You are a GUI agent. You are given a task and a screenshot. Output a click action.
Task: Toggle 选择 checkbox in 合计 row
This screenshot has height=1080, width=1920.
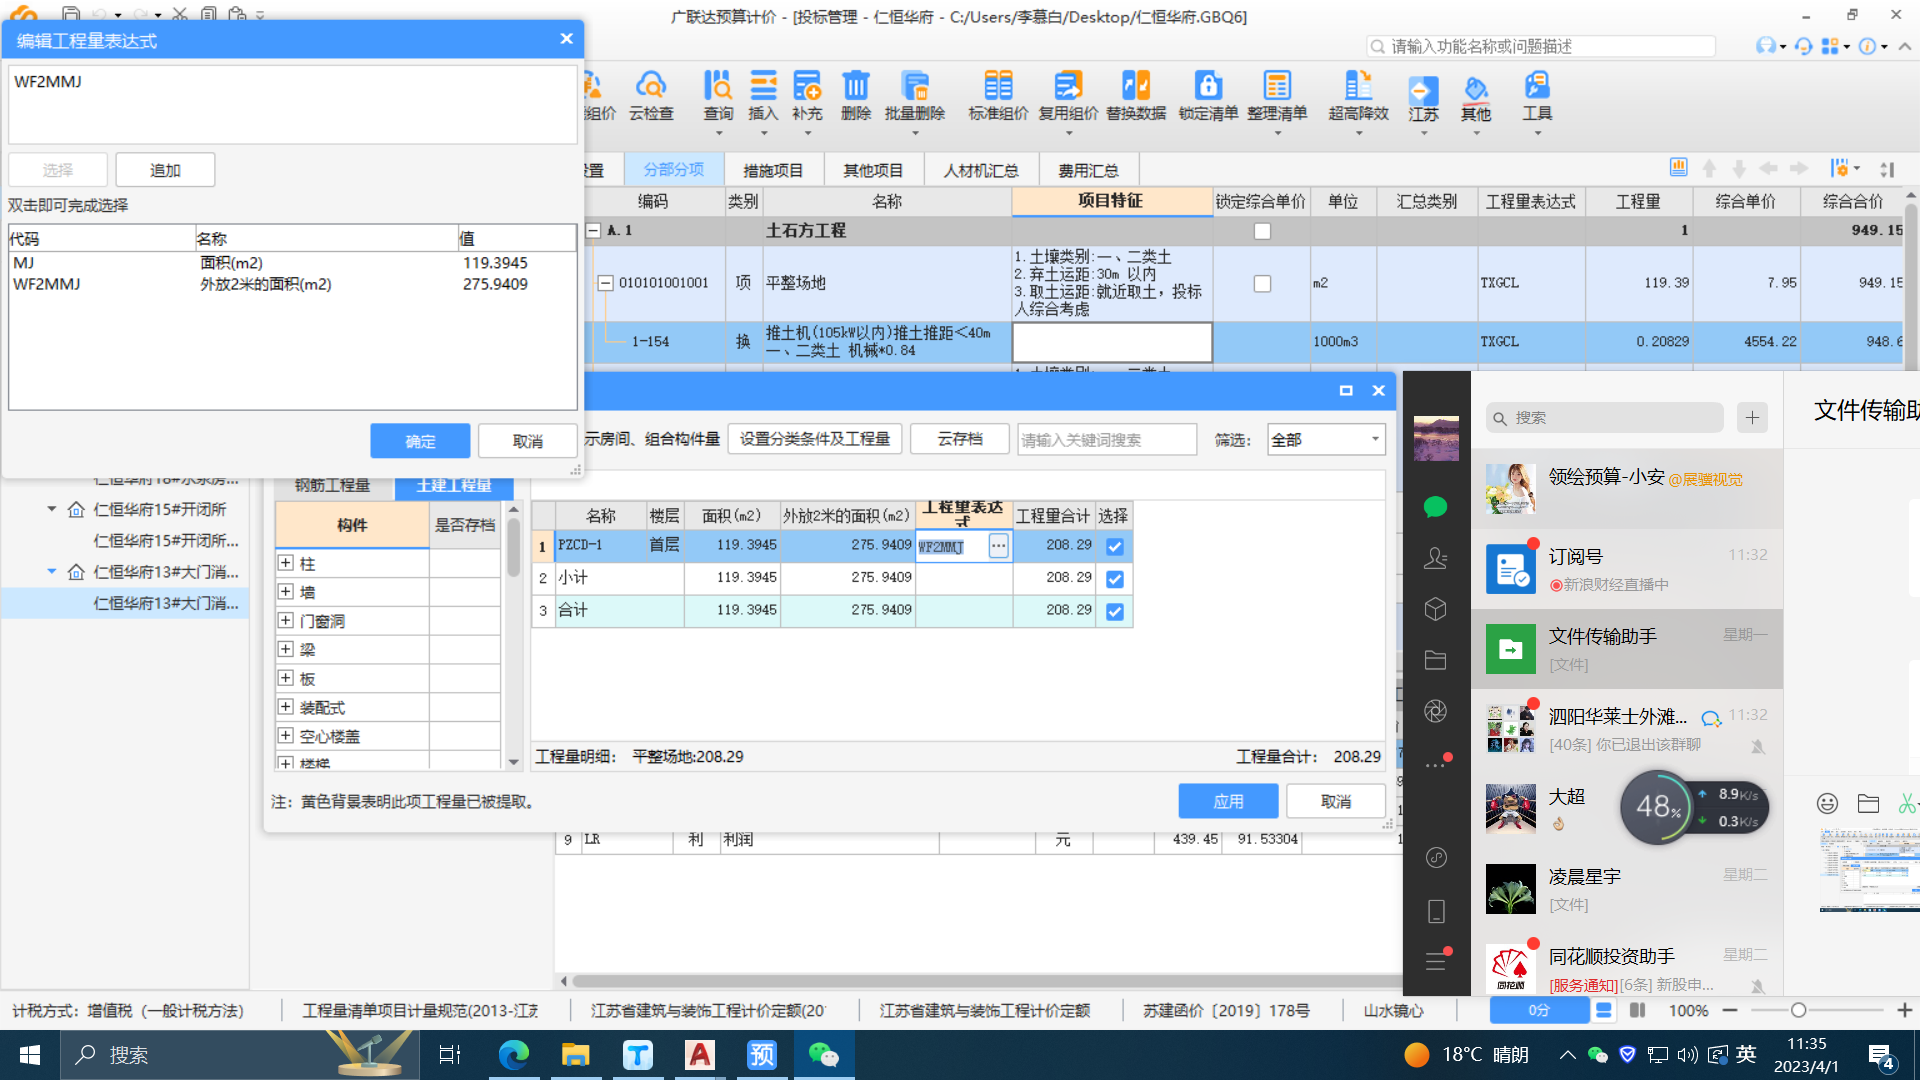coord(1114,611)
